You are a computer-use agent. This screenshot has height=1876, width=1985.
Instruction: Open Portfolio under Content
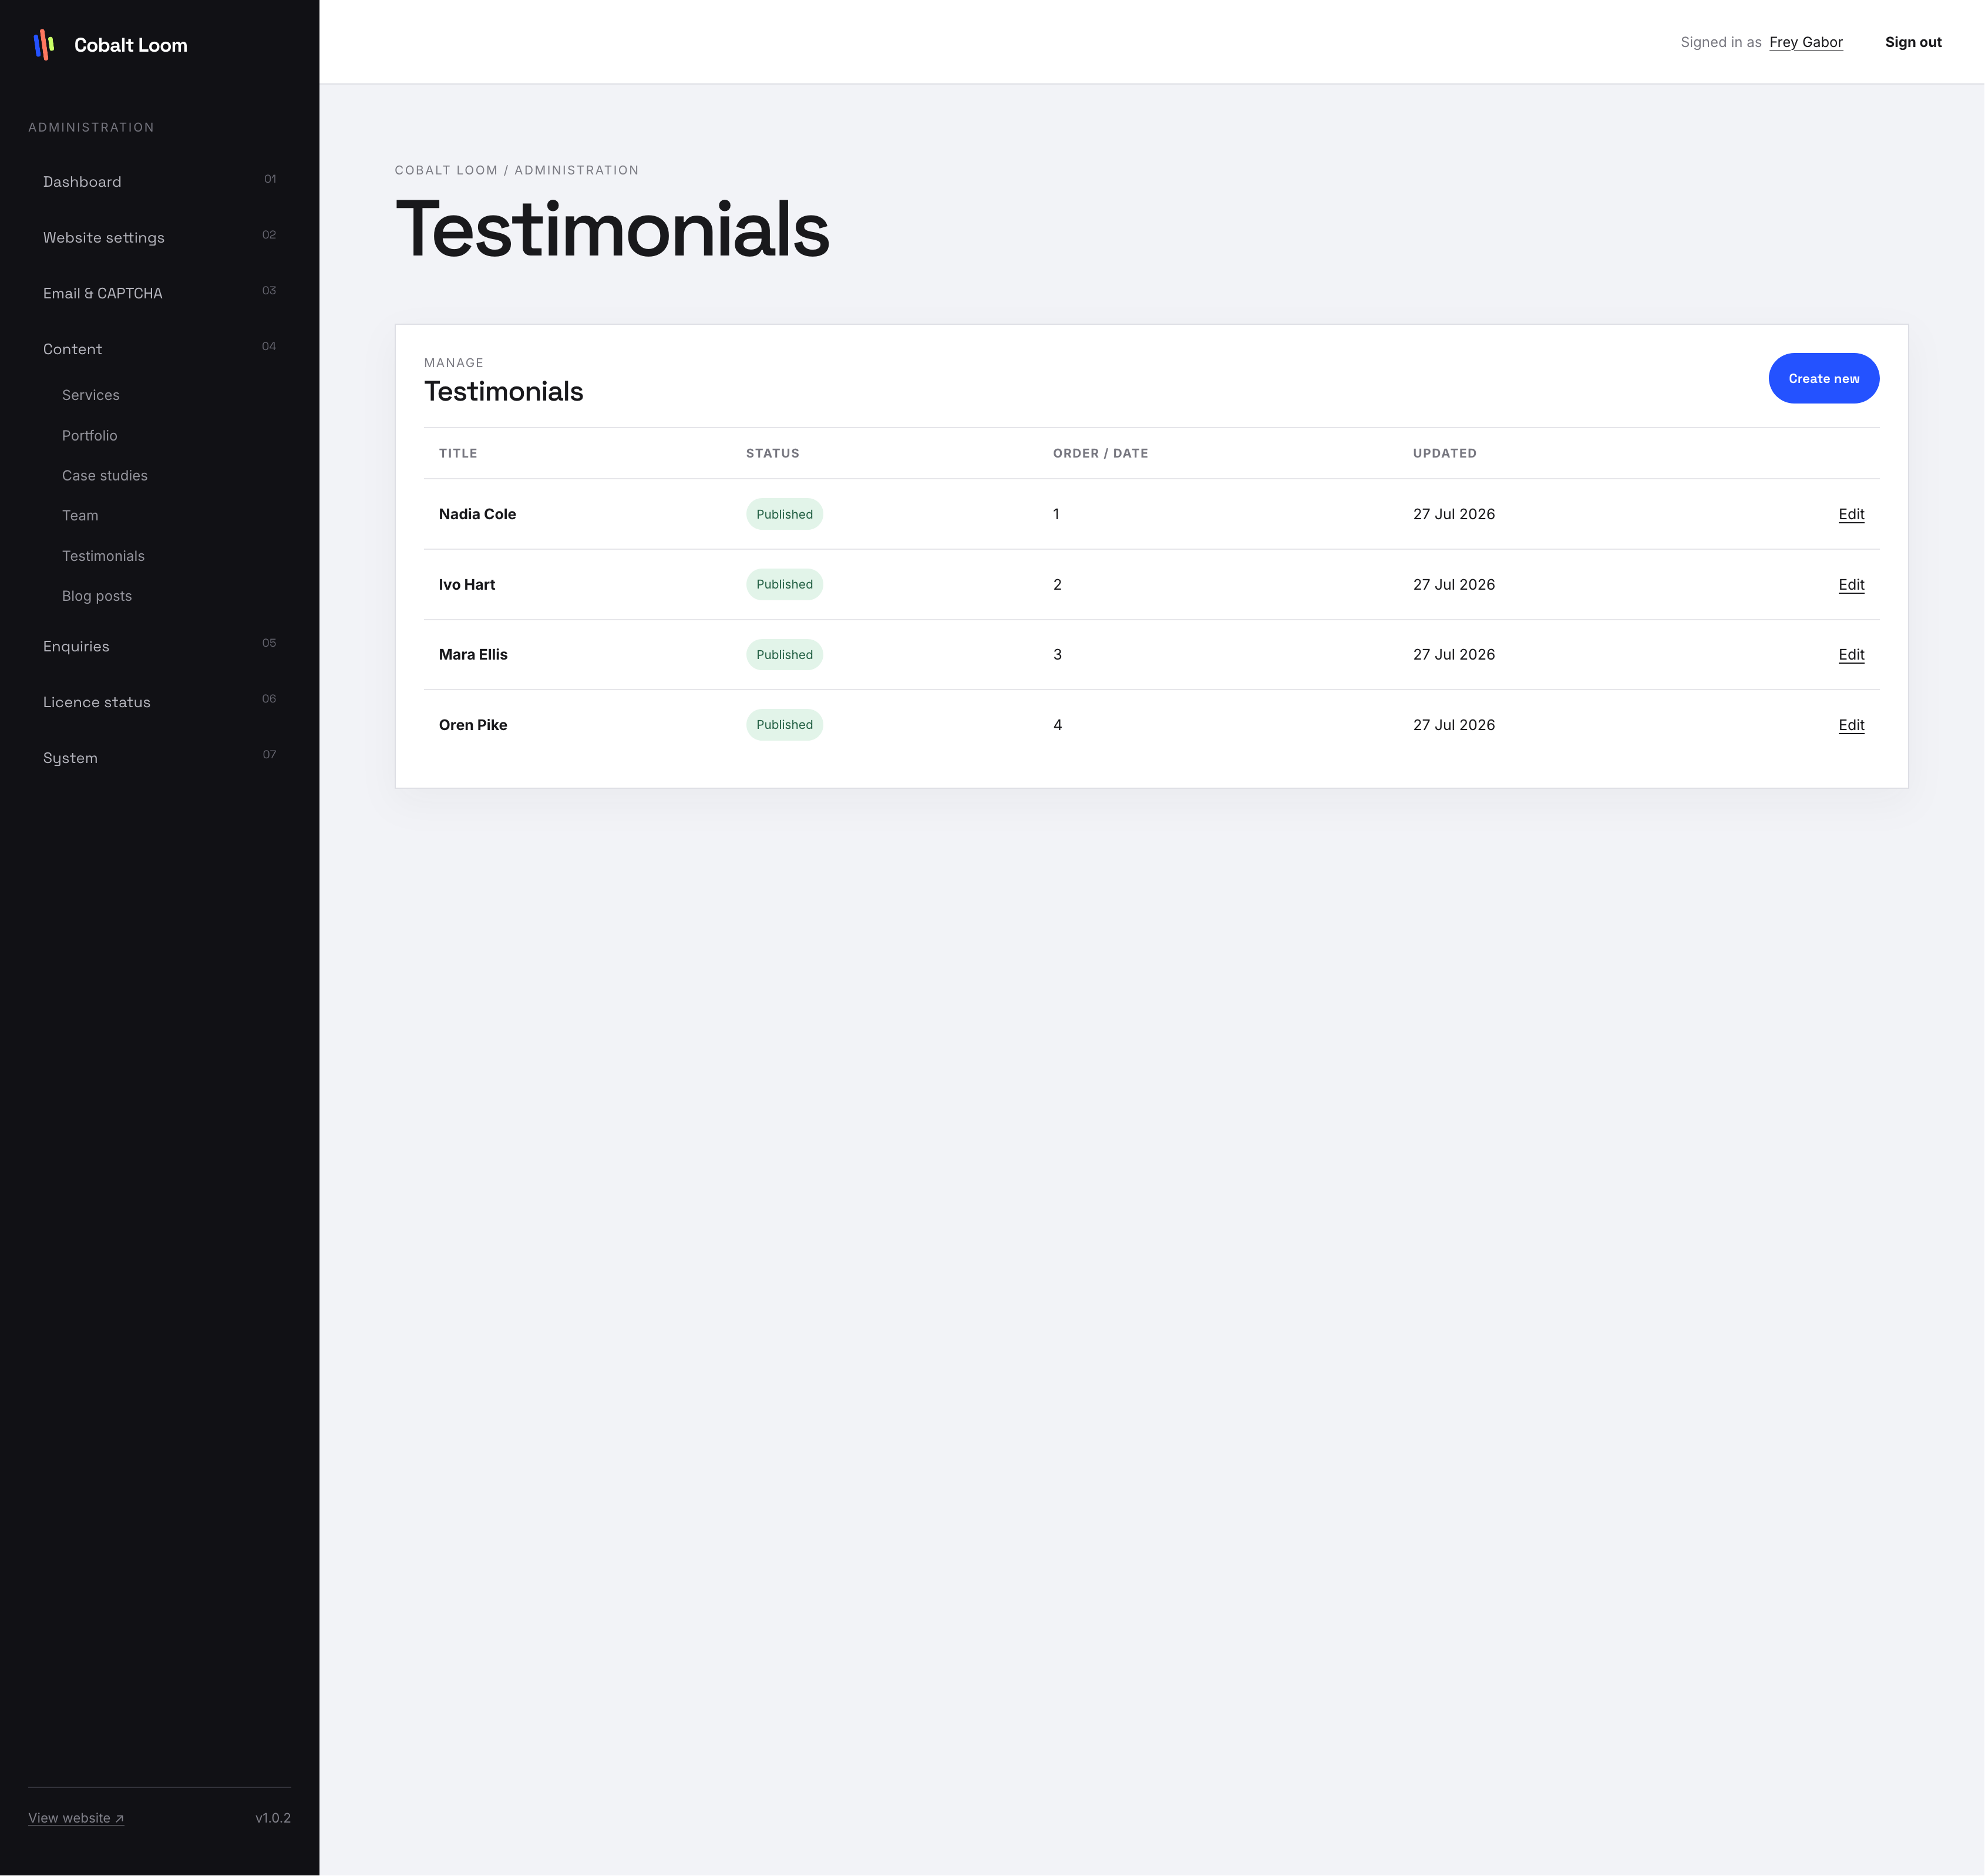(x=89, y=436)
